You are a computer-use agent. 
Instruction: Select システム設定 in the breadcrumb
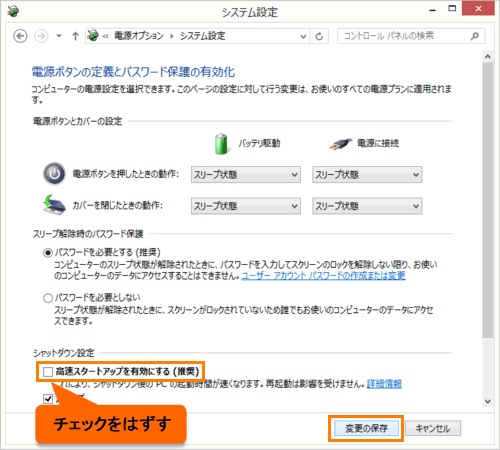tap(203, 36)
